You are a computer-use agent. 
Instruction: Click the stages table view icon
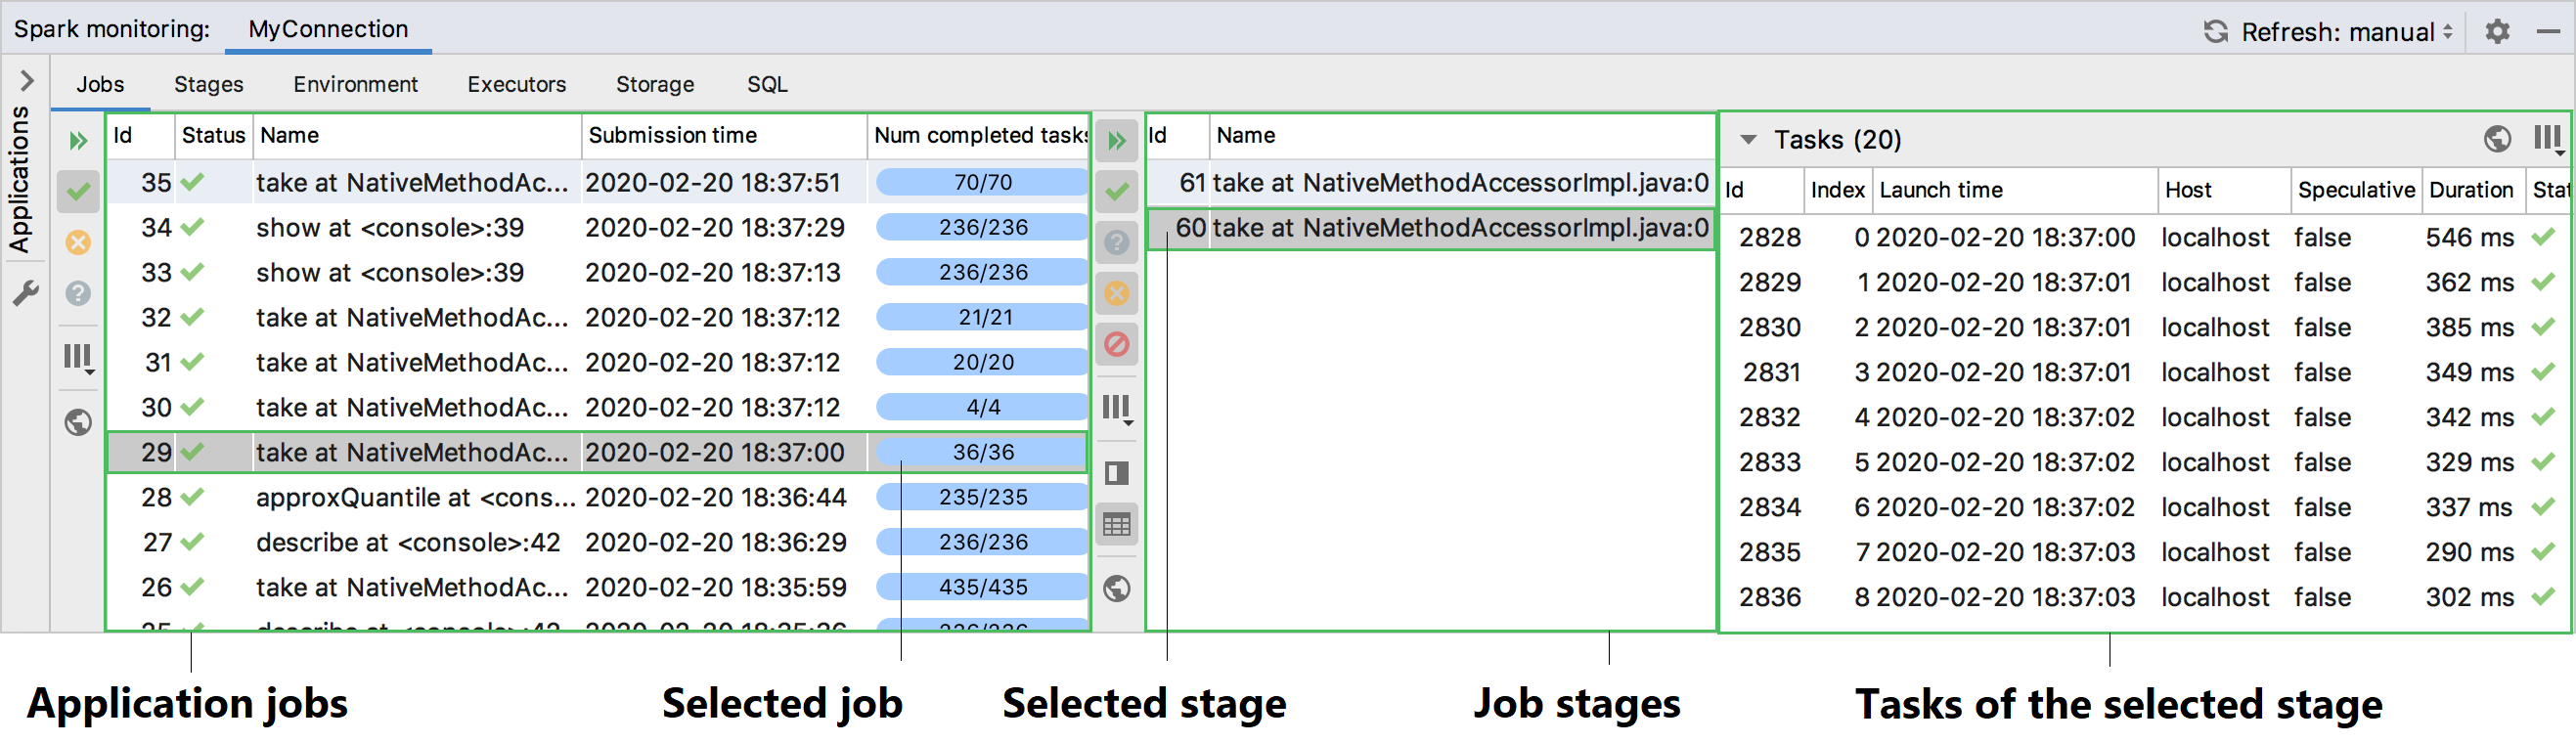coord(1117,524)
